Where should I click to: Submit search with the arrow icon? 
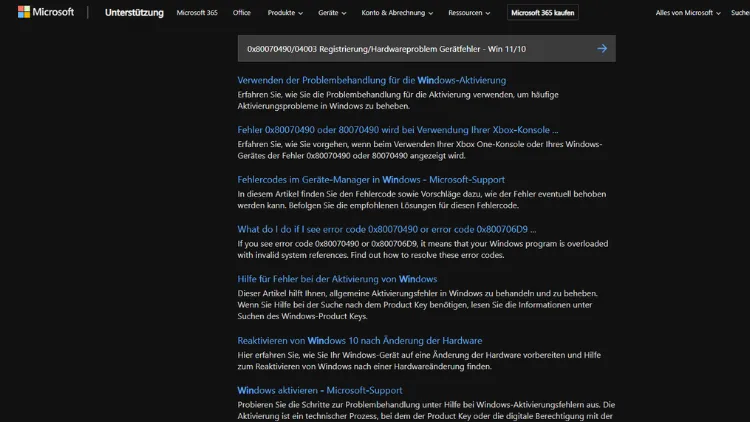[602, 48]
